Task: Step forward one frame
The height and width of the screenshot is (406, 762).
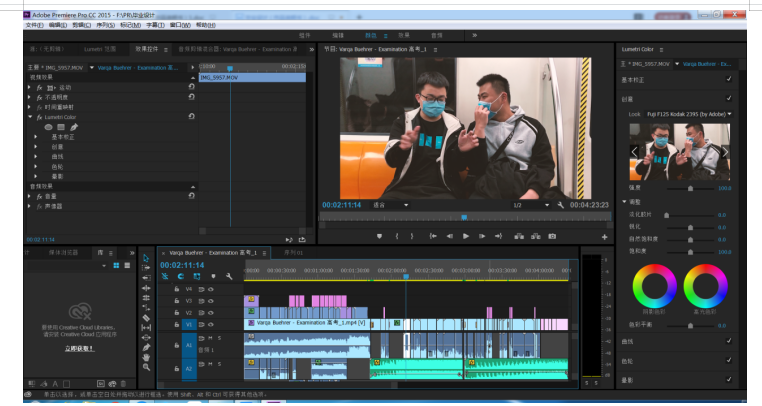Action: pos(482,236)
